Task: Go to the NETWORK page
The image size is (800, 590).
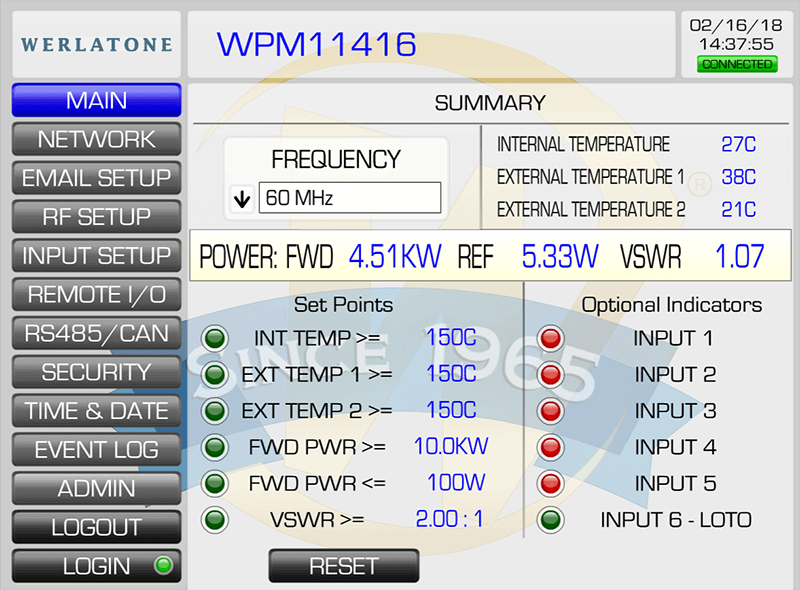Action: tap(96, 139)
